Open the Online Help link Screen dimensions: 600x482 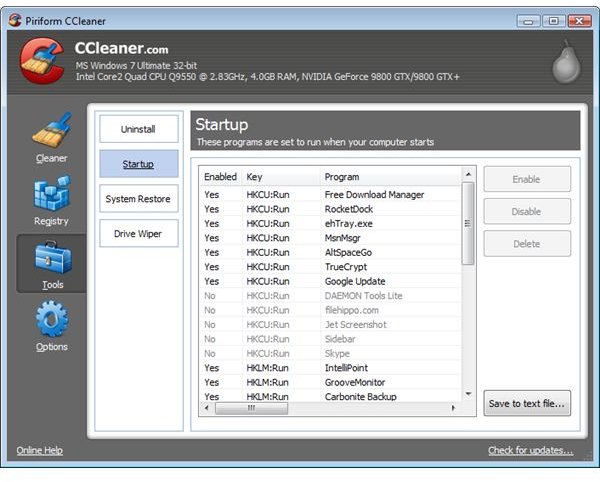tap(39, 450)
